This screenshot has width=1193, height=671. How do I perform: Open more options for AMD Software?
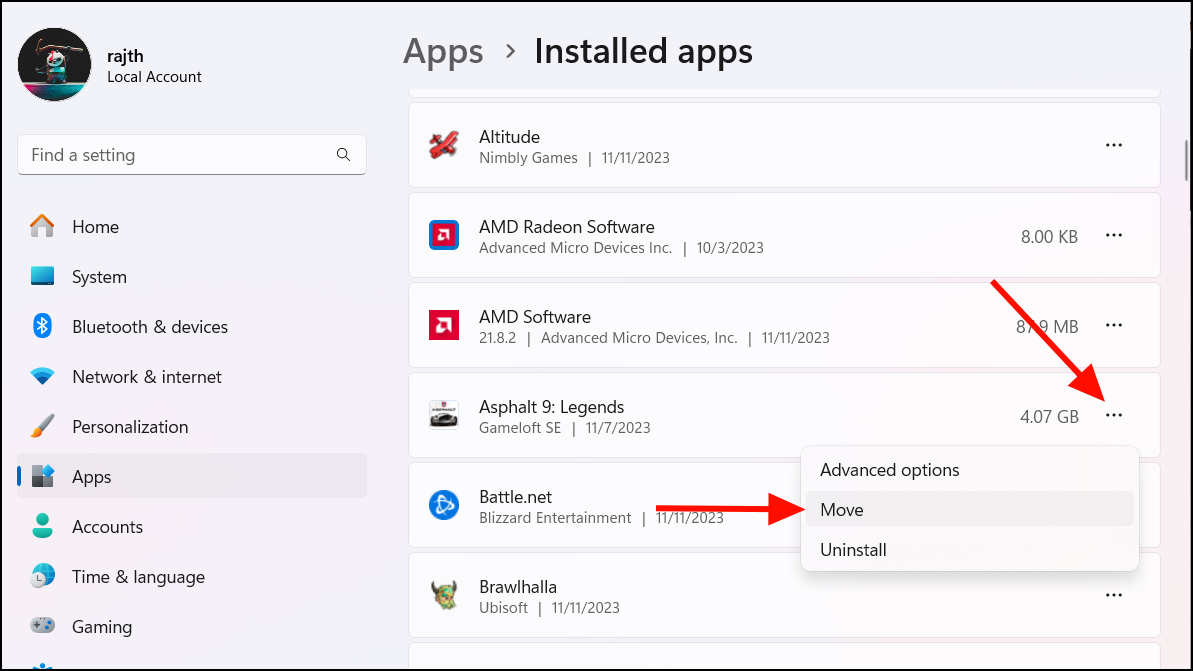click(x=1114, y=325)
